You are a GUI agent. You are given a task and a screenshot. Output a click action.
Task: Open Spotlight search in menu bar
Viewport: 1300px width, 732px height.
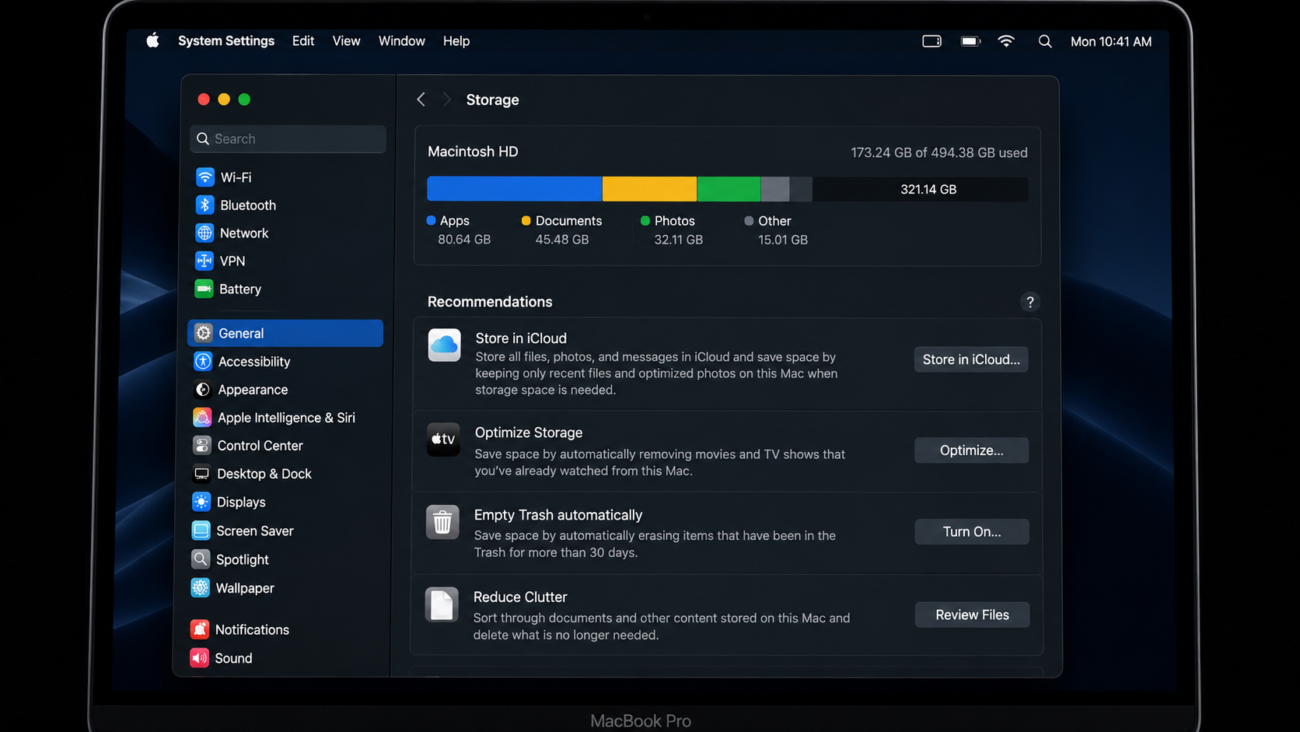1045,41
